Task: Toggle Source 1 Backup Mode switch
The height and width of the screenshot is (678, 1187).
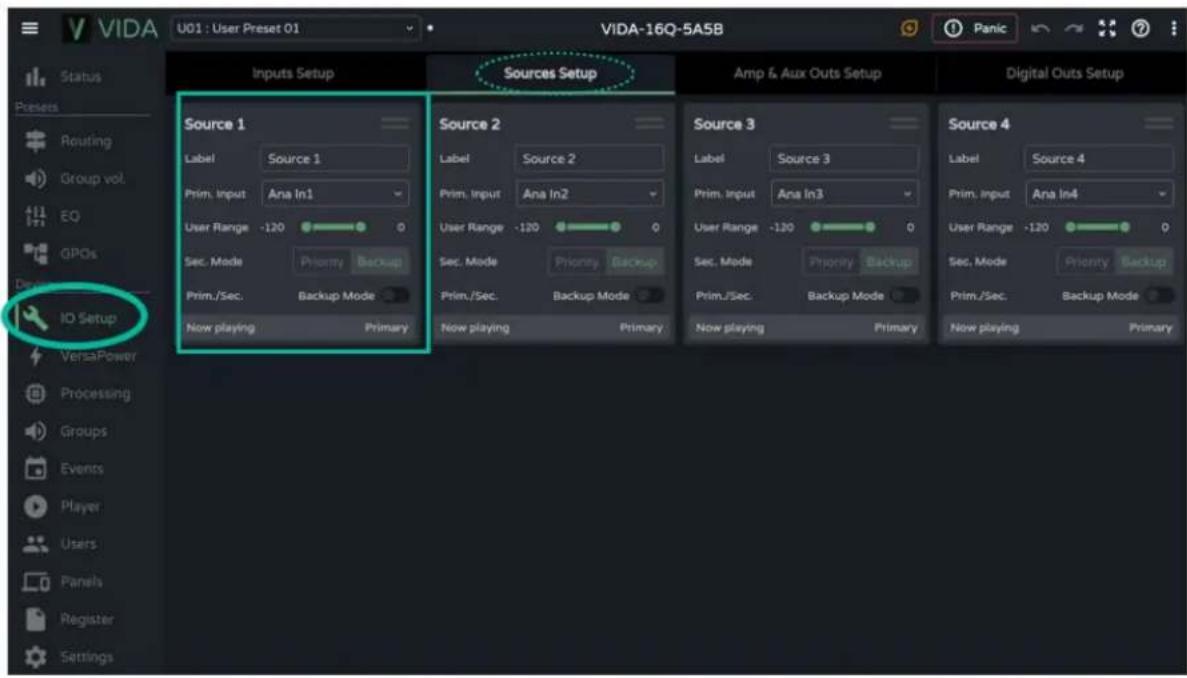Action: click(x=394, y=295)
